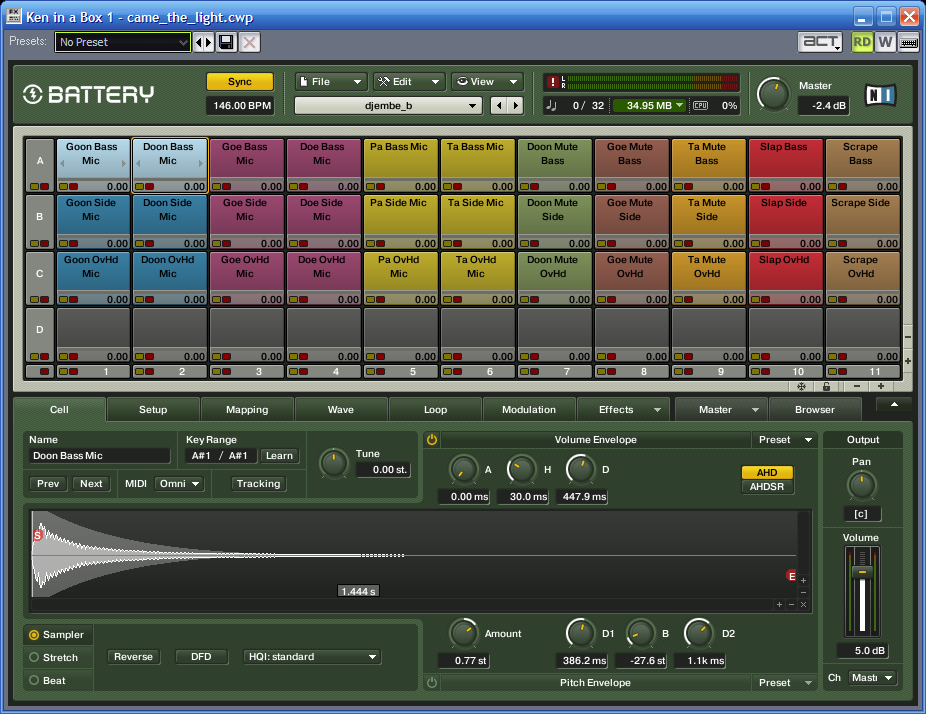
Task: Select the Goon Bass Mic cell
Action: [x=93, y=165]
